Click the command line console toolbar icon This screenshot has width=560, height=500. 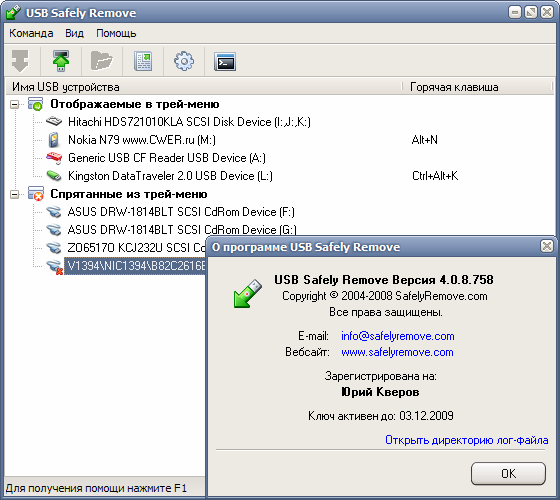[x=225, y=61]
